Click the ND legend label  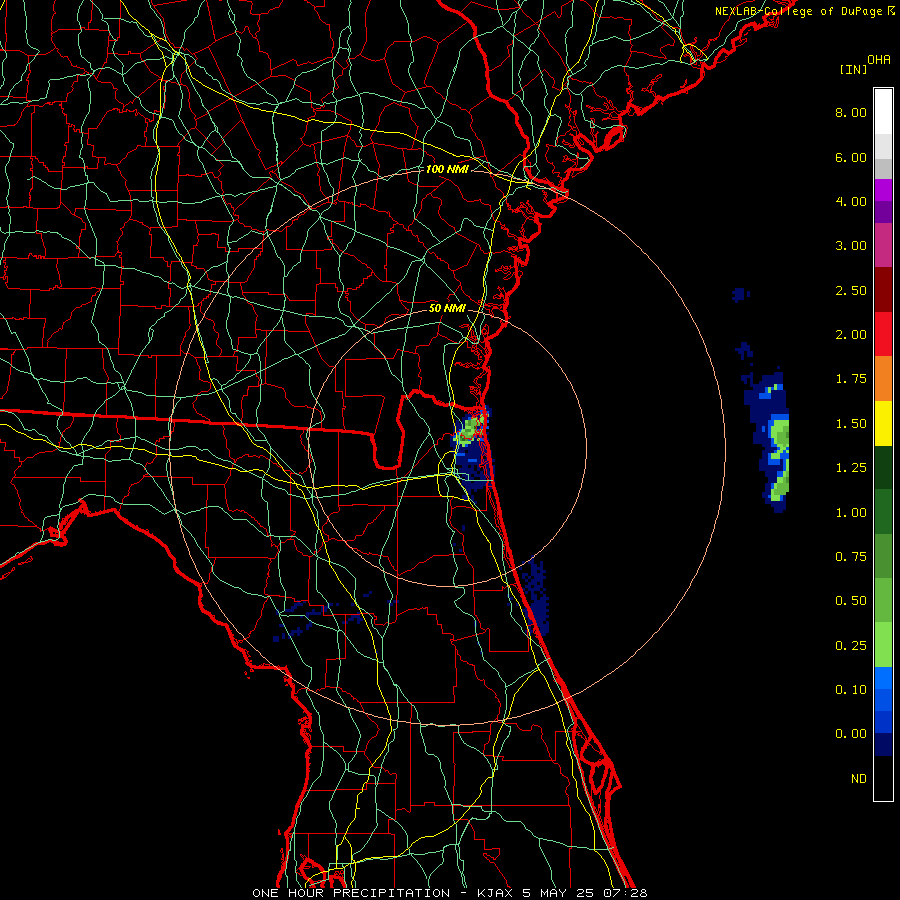tap(859, 779)
